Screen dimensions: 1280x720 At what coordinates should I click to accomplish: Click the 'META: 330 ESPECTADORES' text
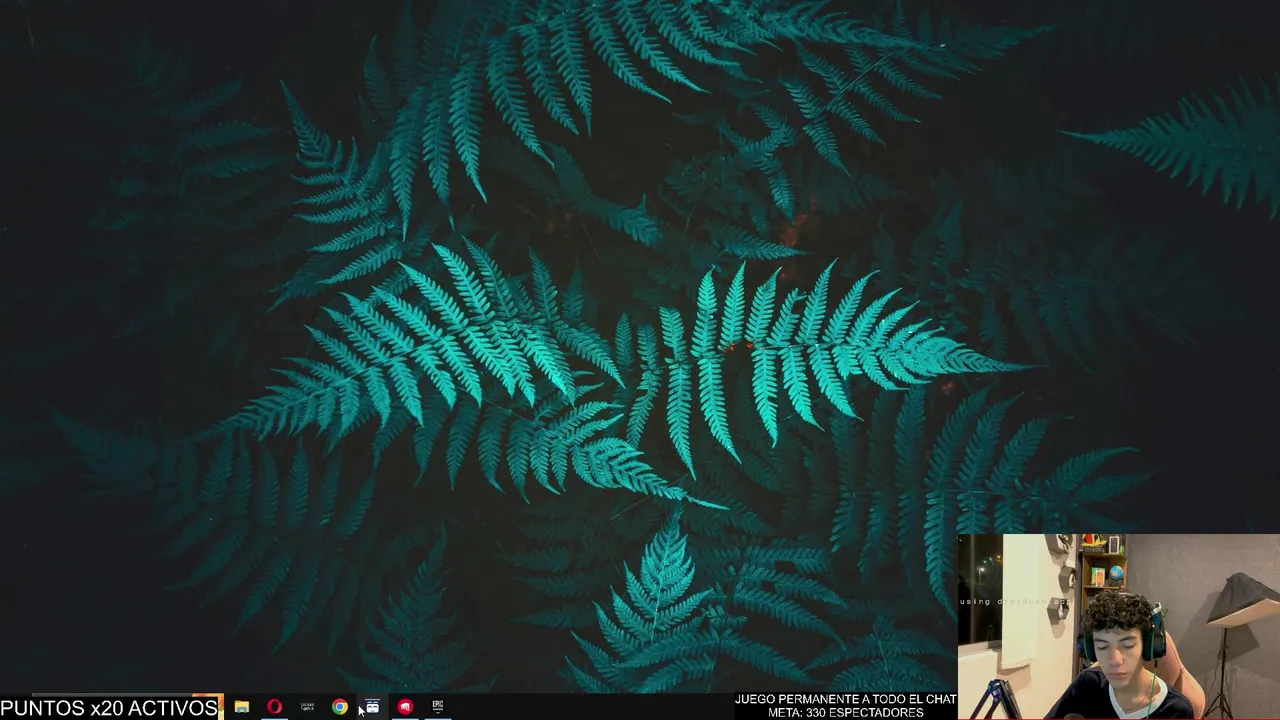(846, 713)
